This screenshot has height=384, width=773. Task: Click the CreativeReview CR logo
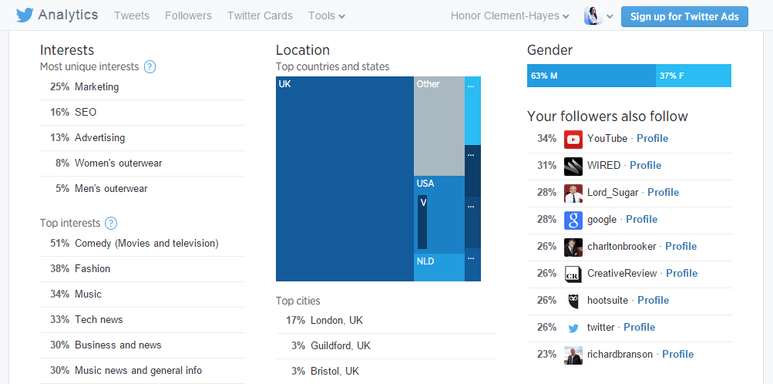click(573, 274)
